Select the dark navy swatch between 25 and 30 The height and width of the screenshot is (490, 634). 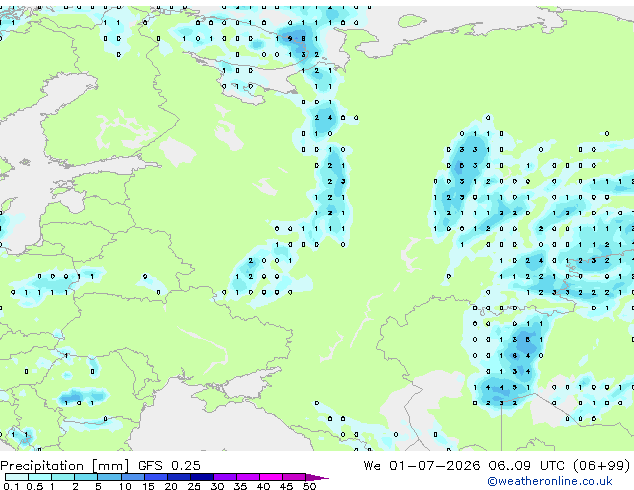(x=202, y=477)
